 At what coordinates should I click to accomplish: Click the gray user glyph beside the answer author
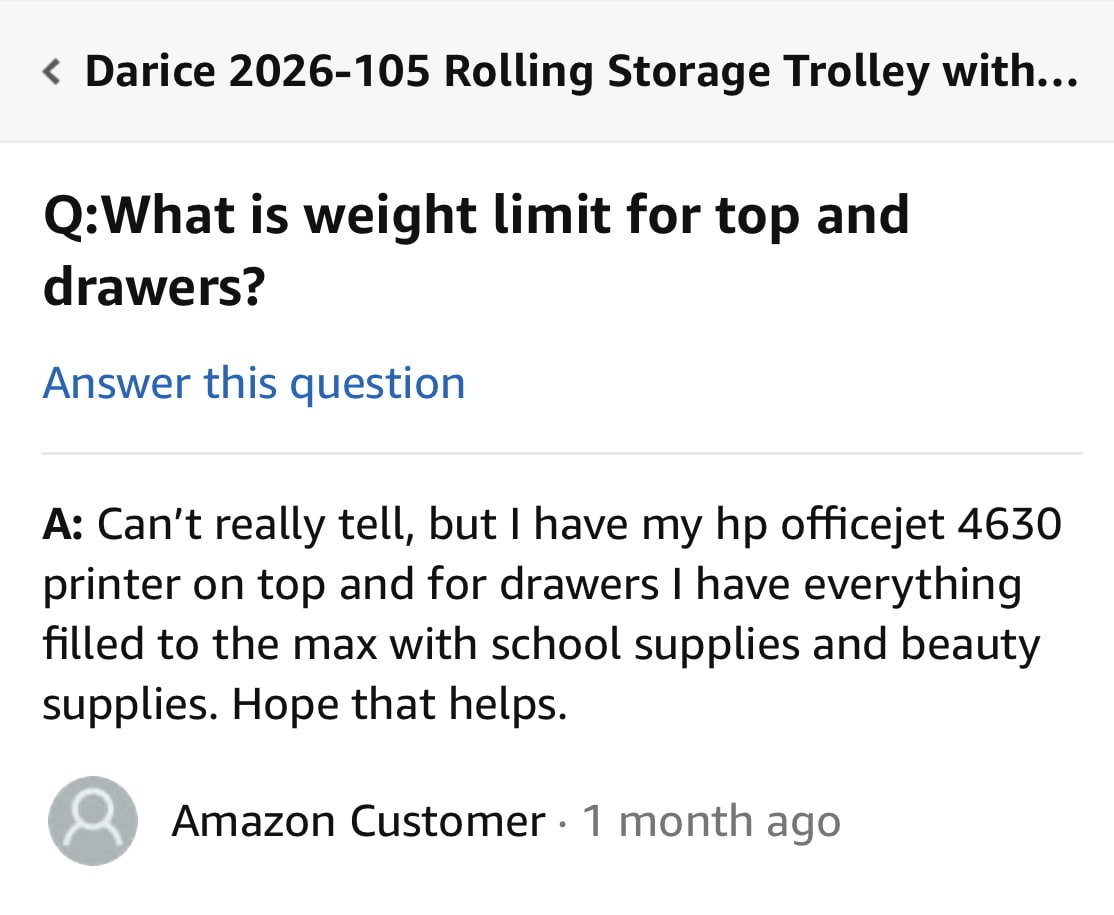(x=92, y=820)
